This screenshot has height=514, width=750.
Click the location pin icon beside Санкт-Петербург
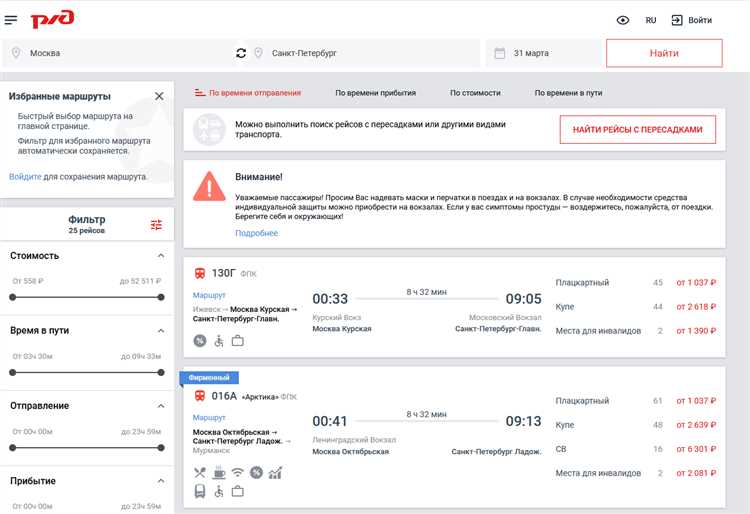point(258,53)
